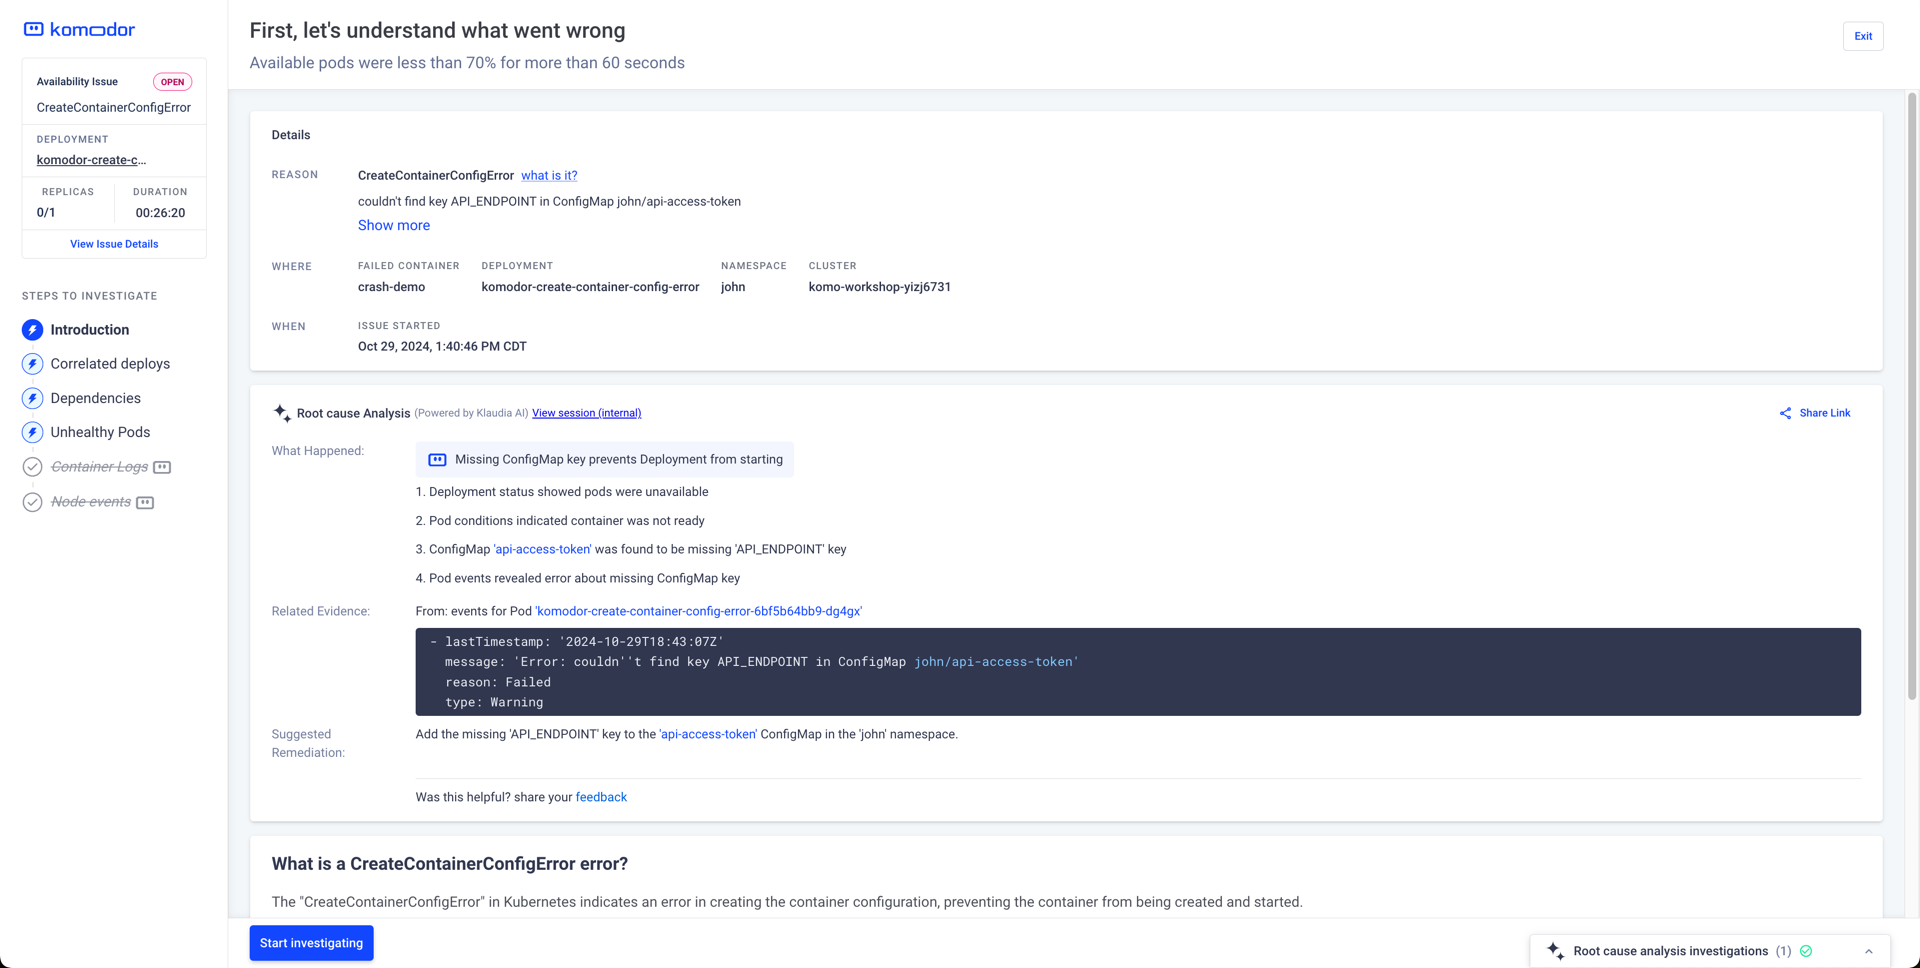Click the Duration value 00:26:20

160,213
